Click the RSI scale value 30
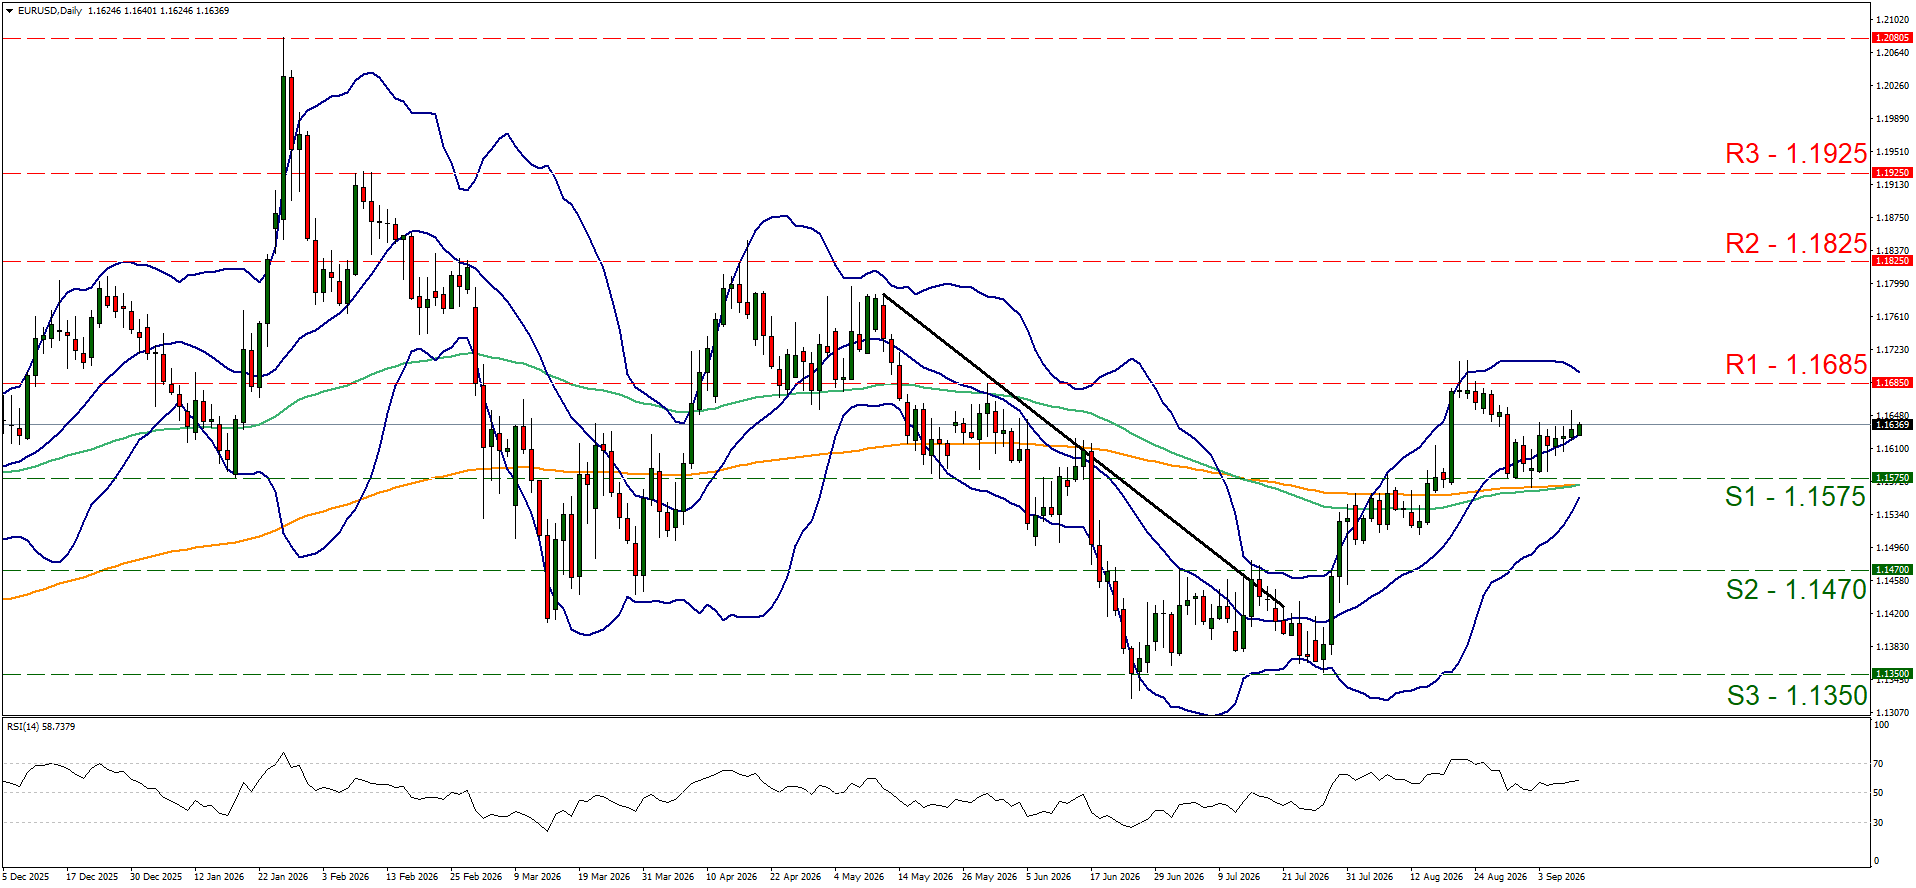Image resolution: width=1916 pixels, height=888 pixels. tap(1878, 823)
